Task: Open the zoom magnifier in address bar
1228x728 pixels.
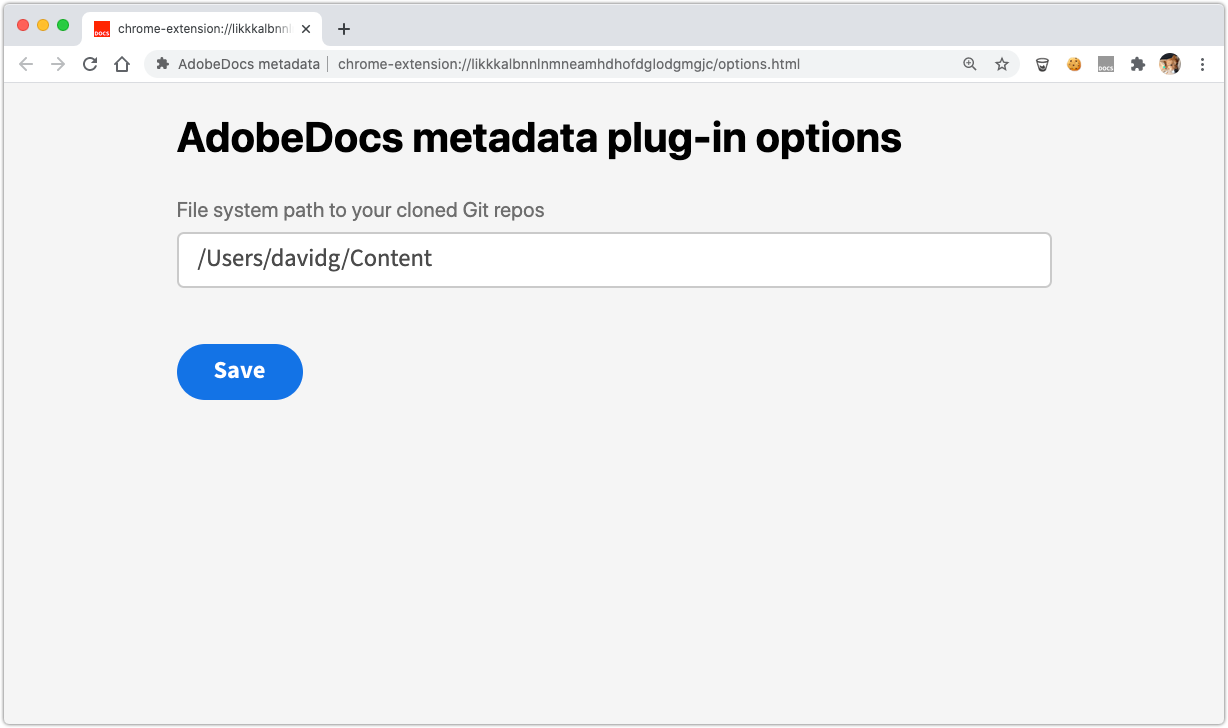Action: tap(969, 64)
